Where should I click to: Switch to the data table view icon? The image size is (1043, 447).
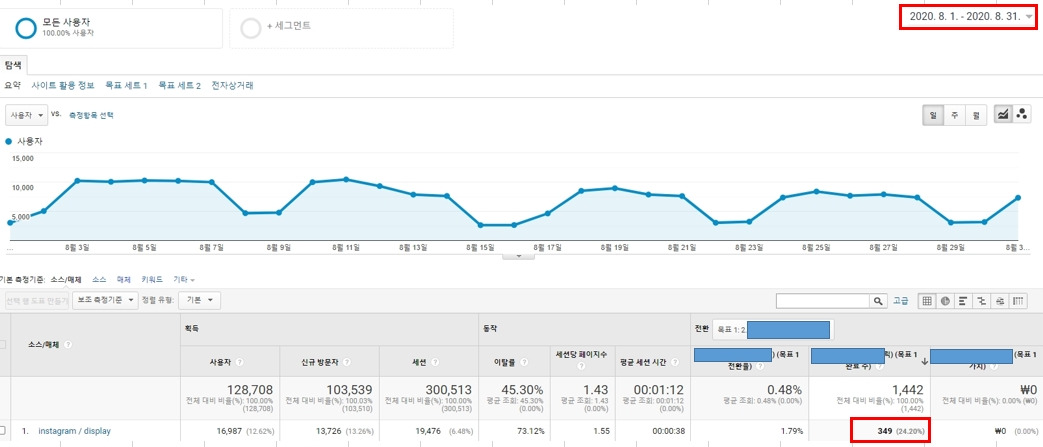pos(926,301)
